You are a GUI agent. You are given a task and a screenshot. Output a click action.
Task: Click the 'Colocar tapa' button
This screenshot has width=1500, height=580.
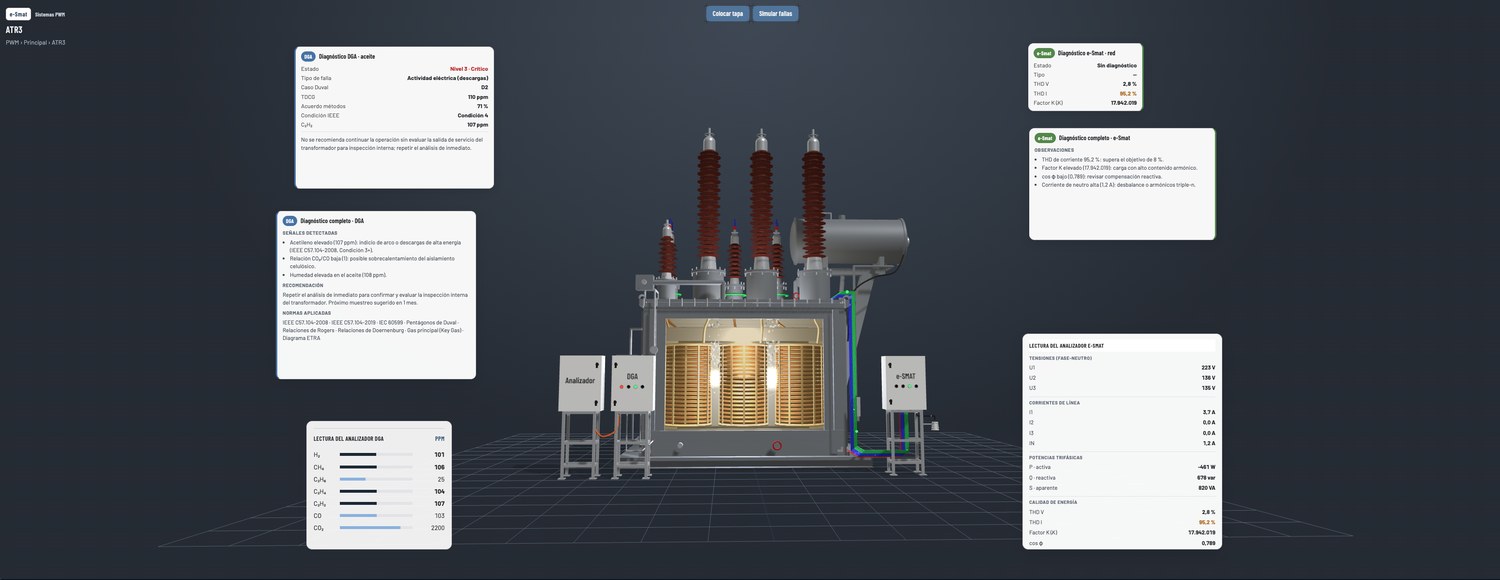click(728, 14)
